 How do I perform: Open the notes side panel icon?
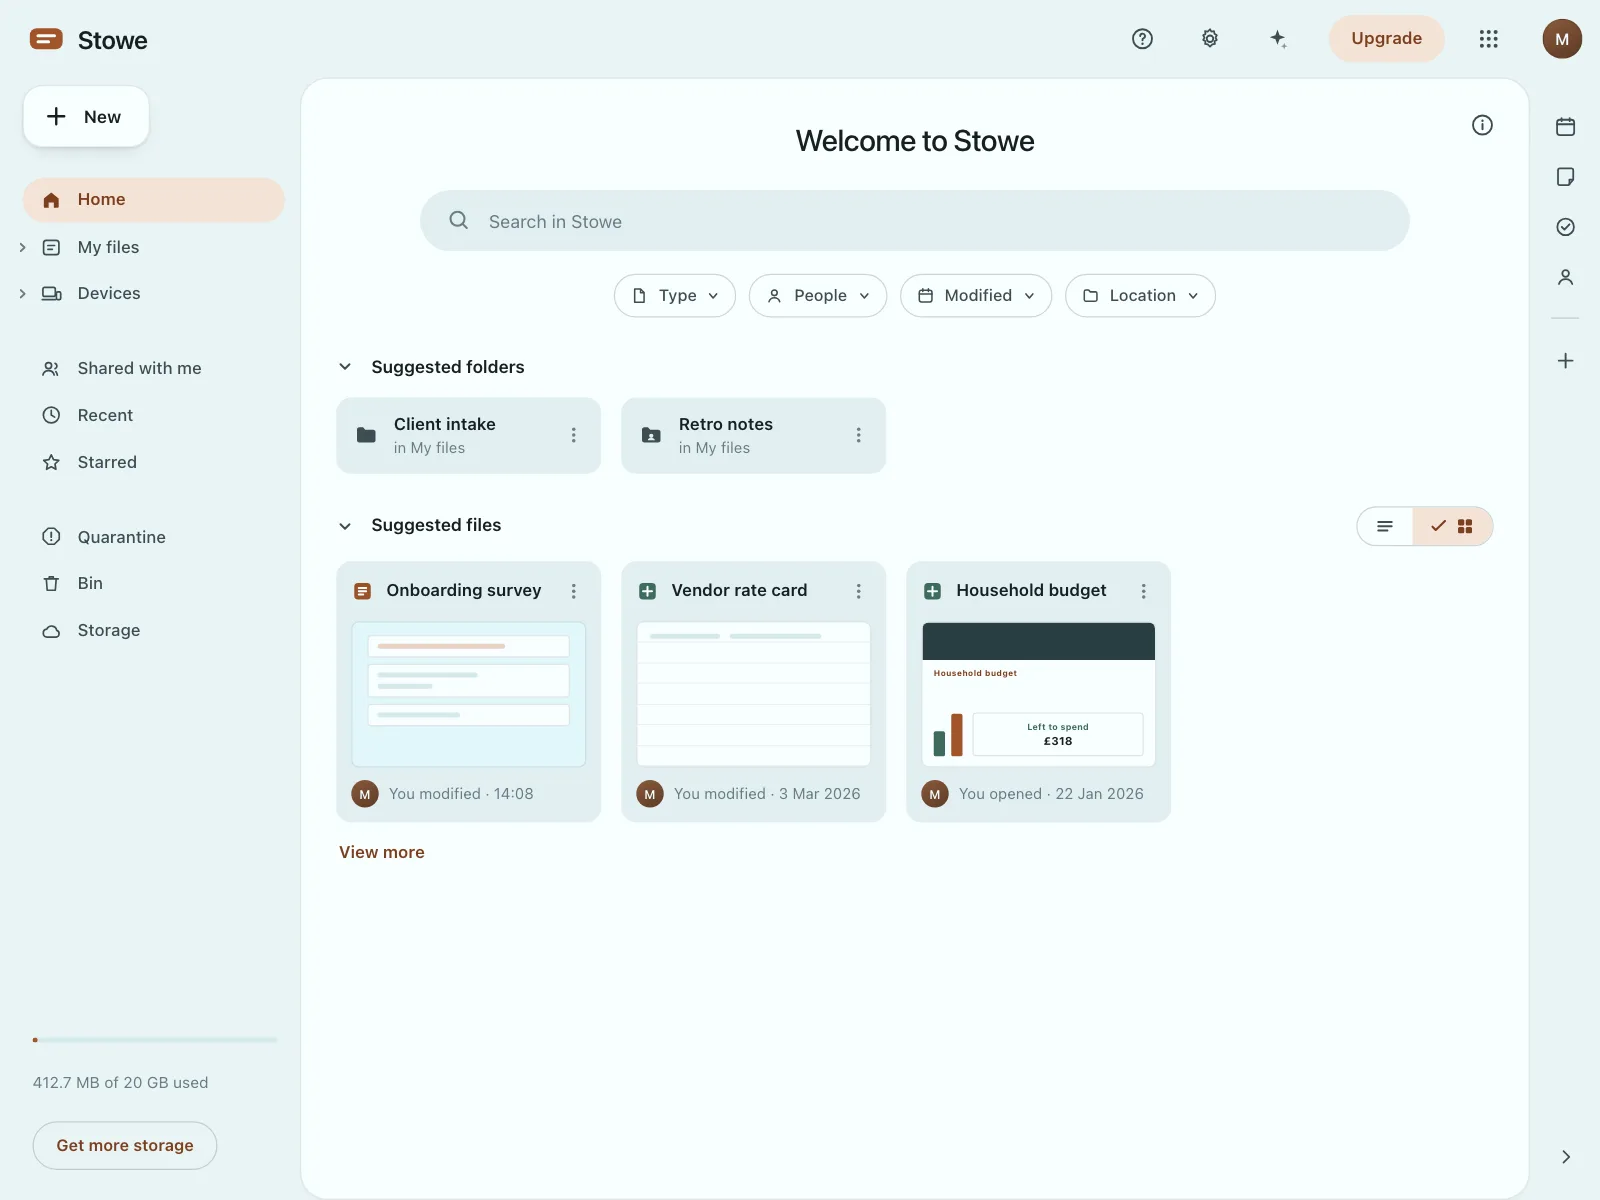pos(1566,177)
